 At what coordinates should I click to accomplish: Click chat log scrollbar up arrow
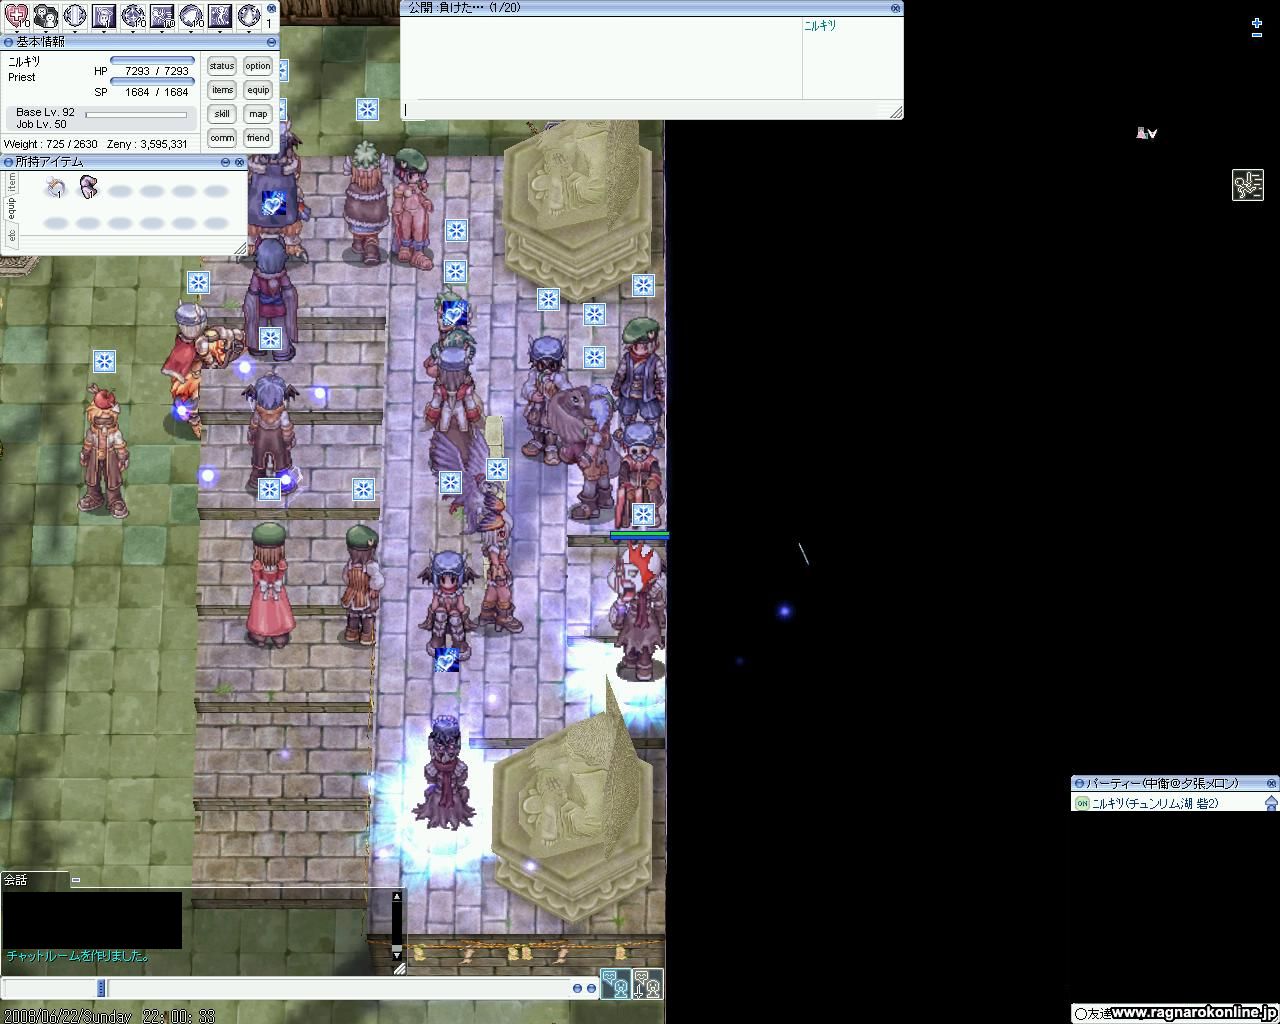pyautogui.click(x=396, y=896)
